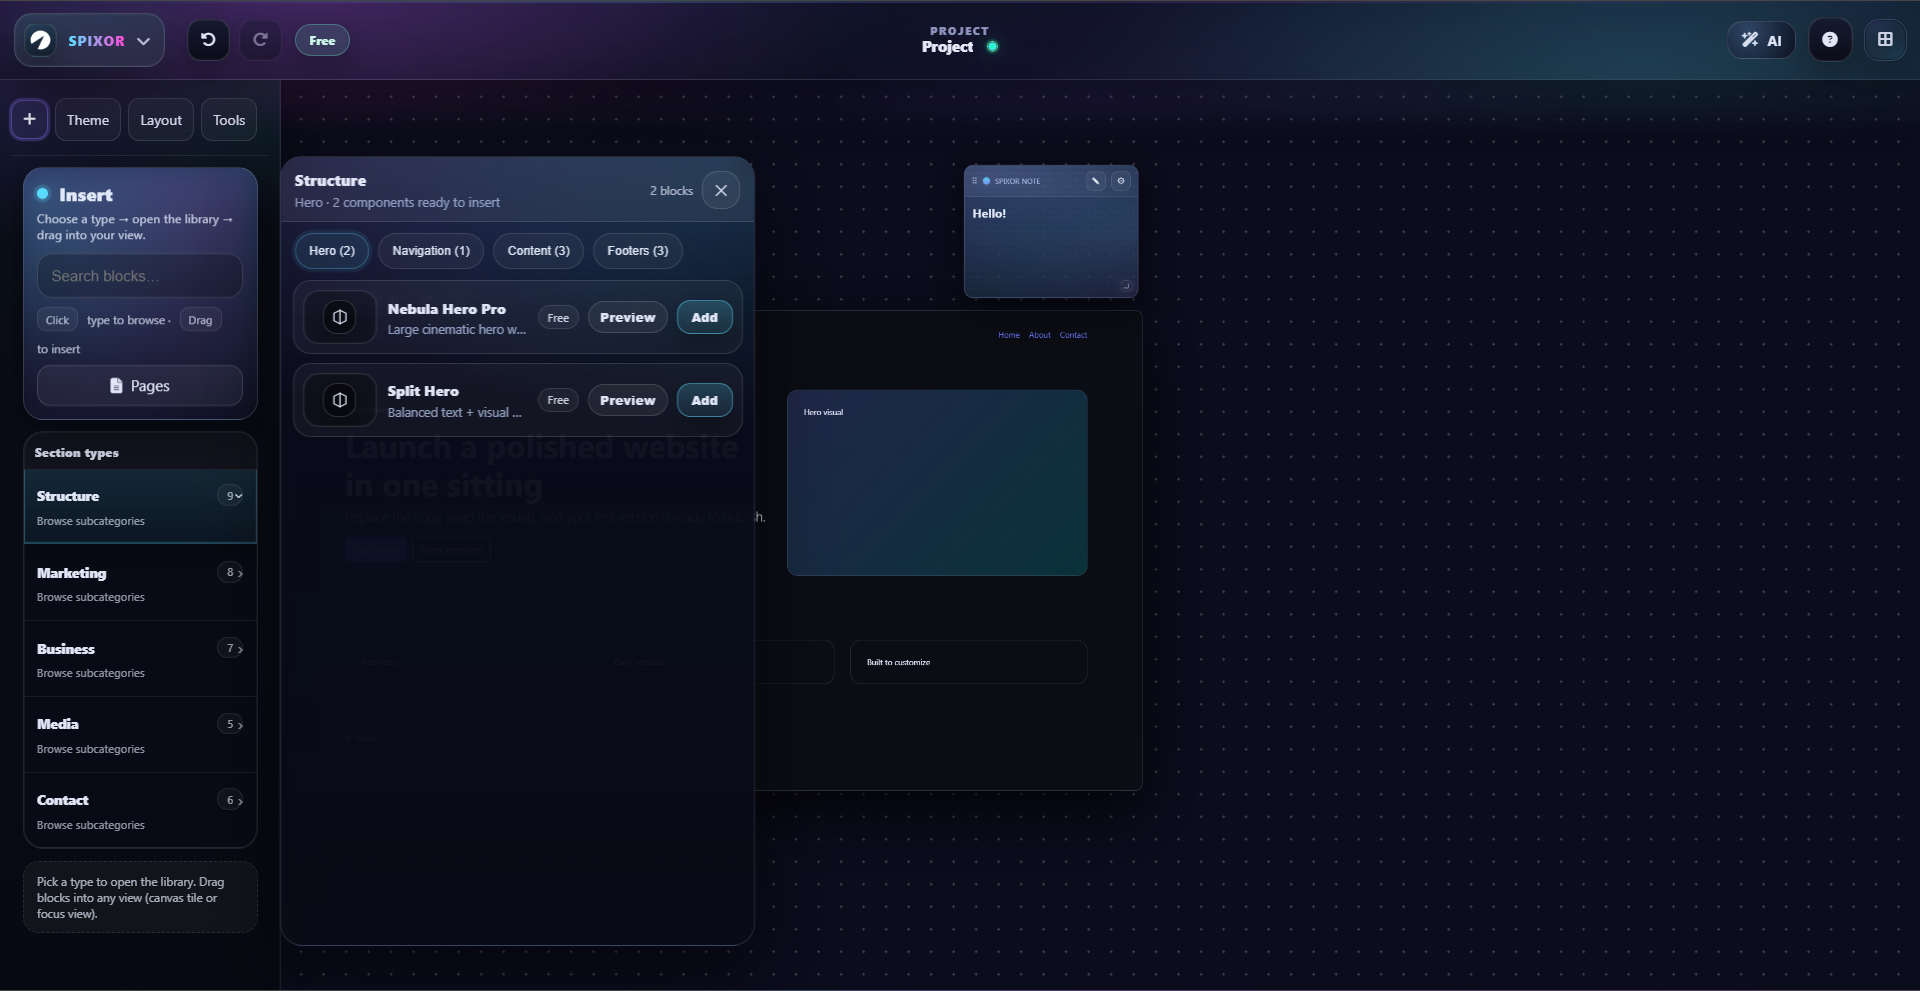
Task: Click the blue color dot on Spixor Note
Action: 986,181
